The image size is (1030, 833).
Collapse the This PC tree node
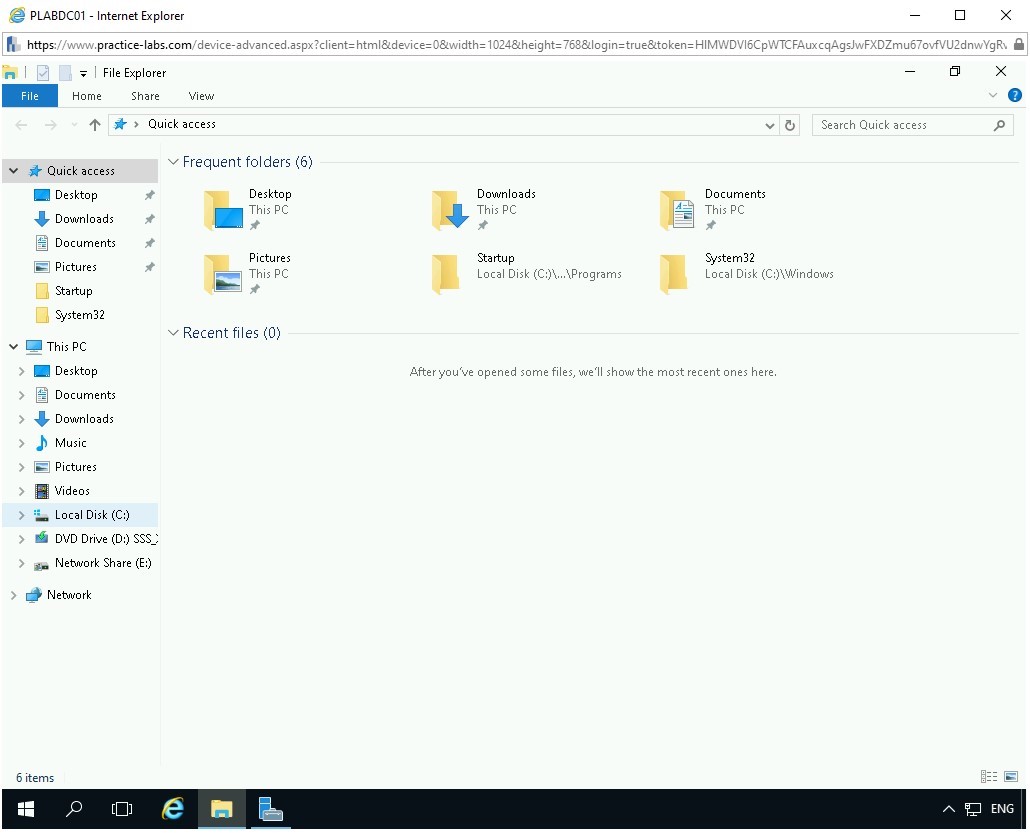click(x=13, y=347)
